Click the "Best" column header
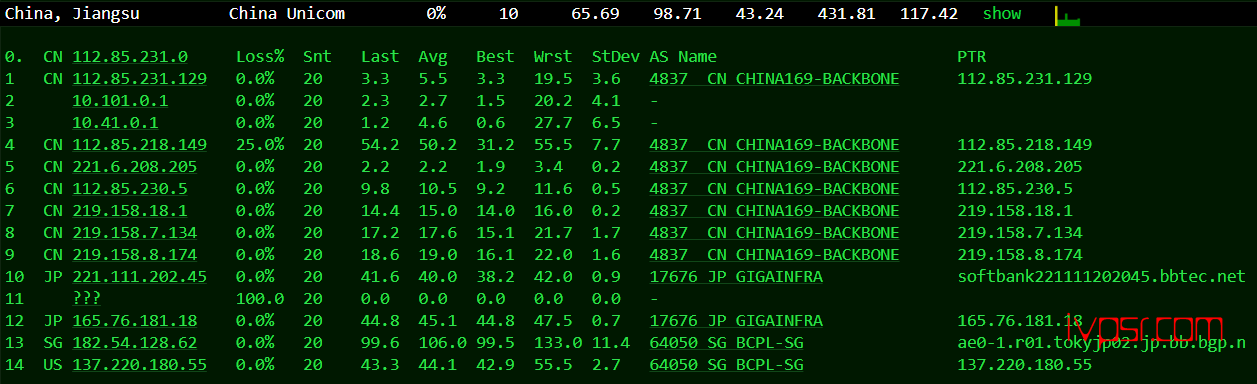 coord(495,57)
